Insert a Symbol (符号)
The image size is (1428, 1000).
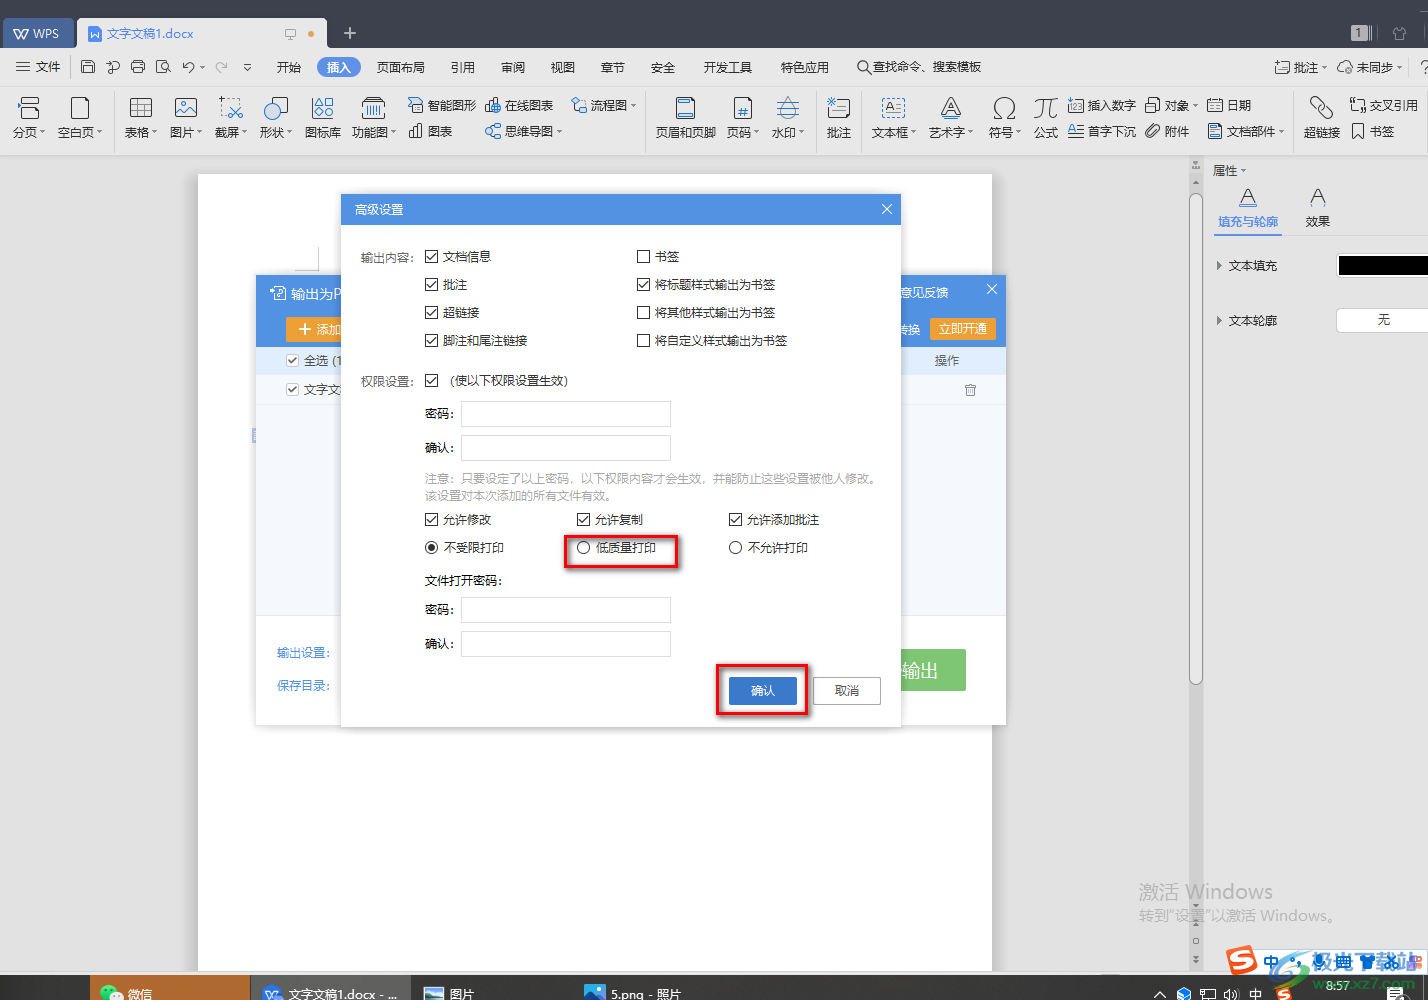coord(1005,117)
